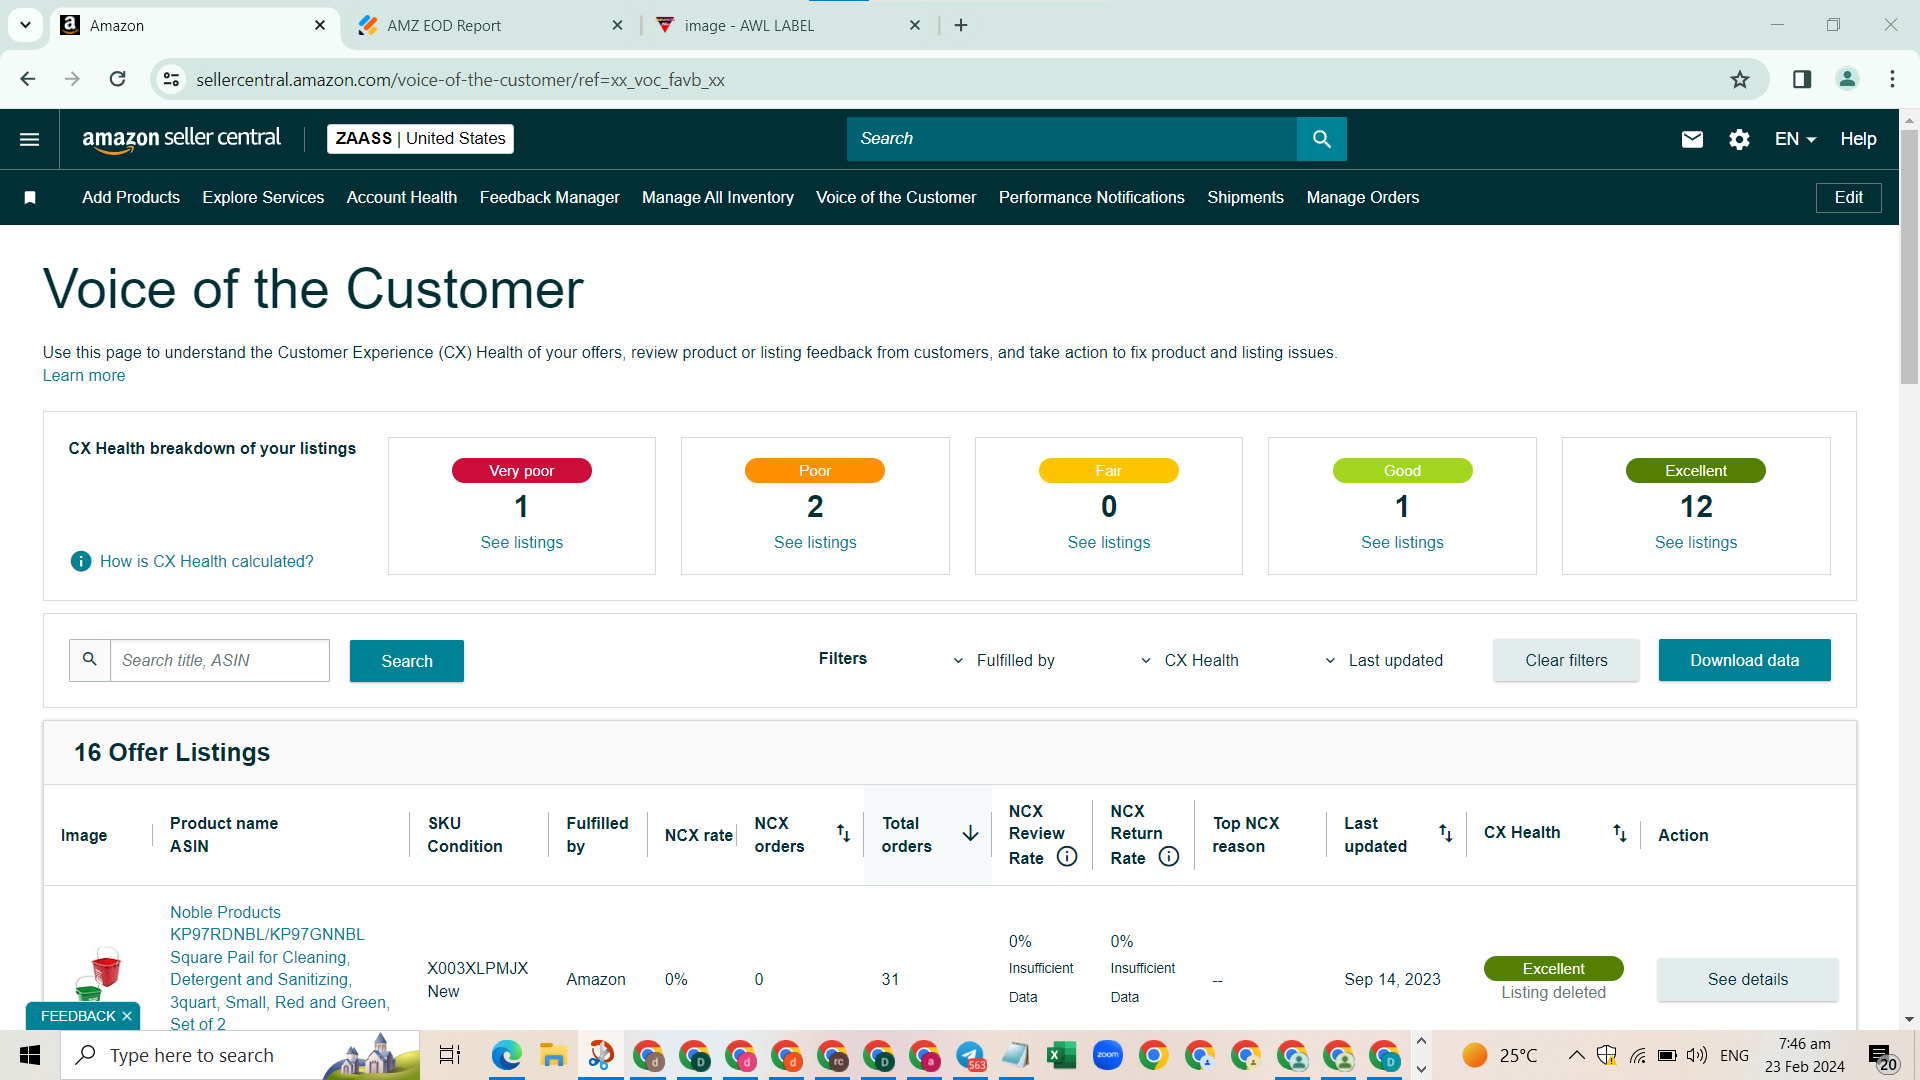Click the bookmark icon in the favorites bar
The image size is (1920, 1080).
pos(30,198)
